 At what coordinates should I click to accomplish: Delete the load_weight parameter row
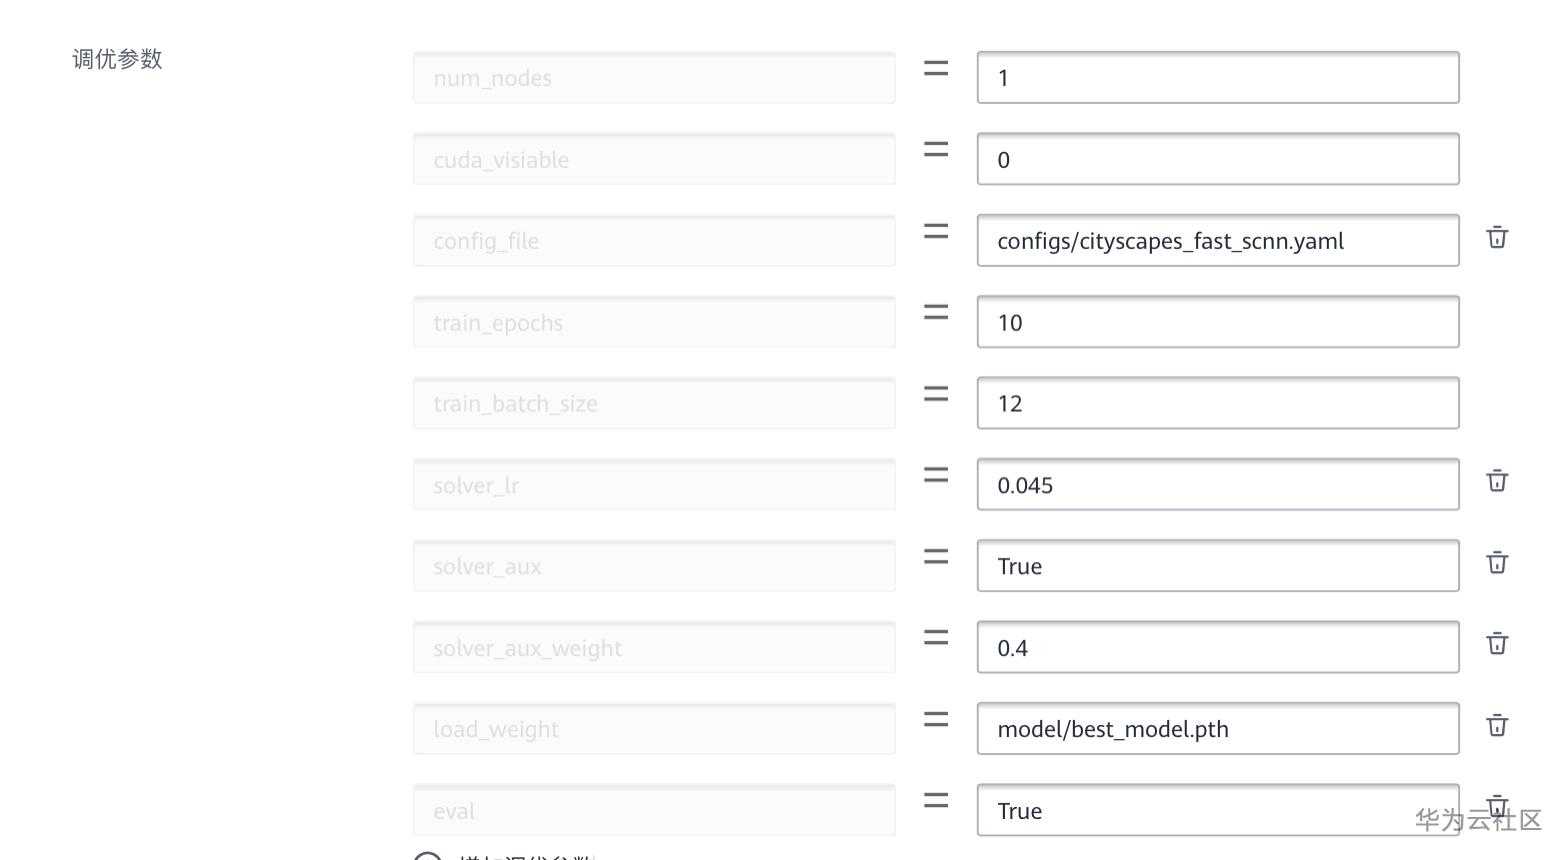[1497, 726]
